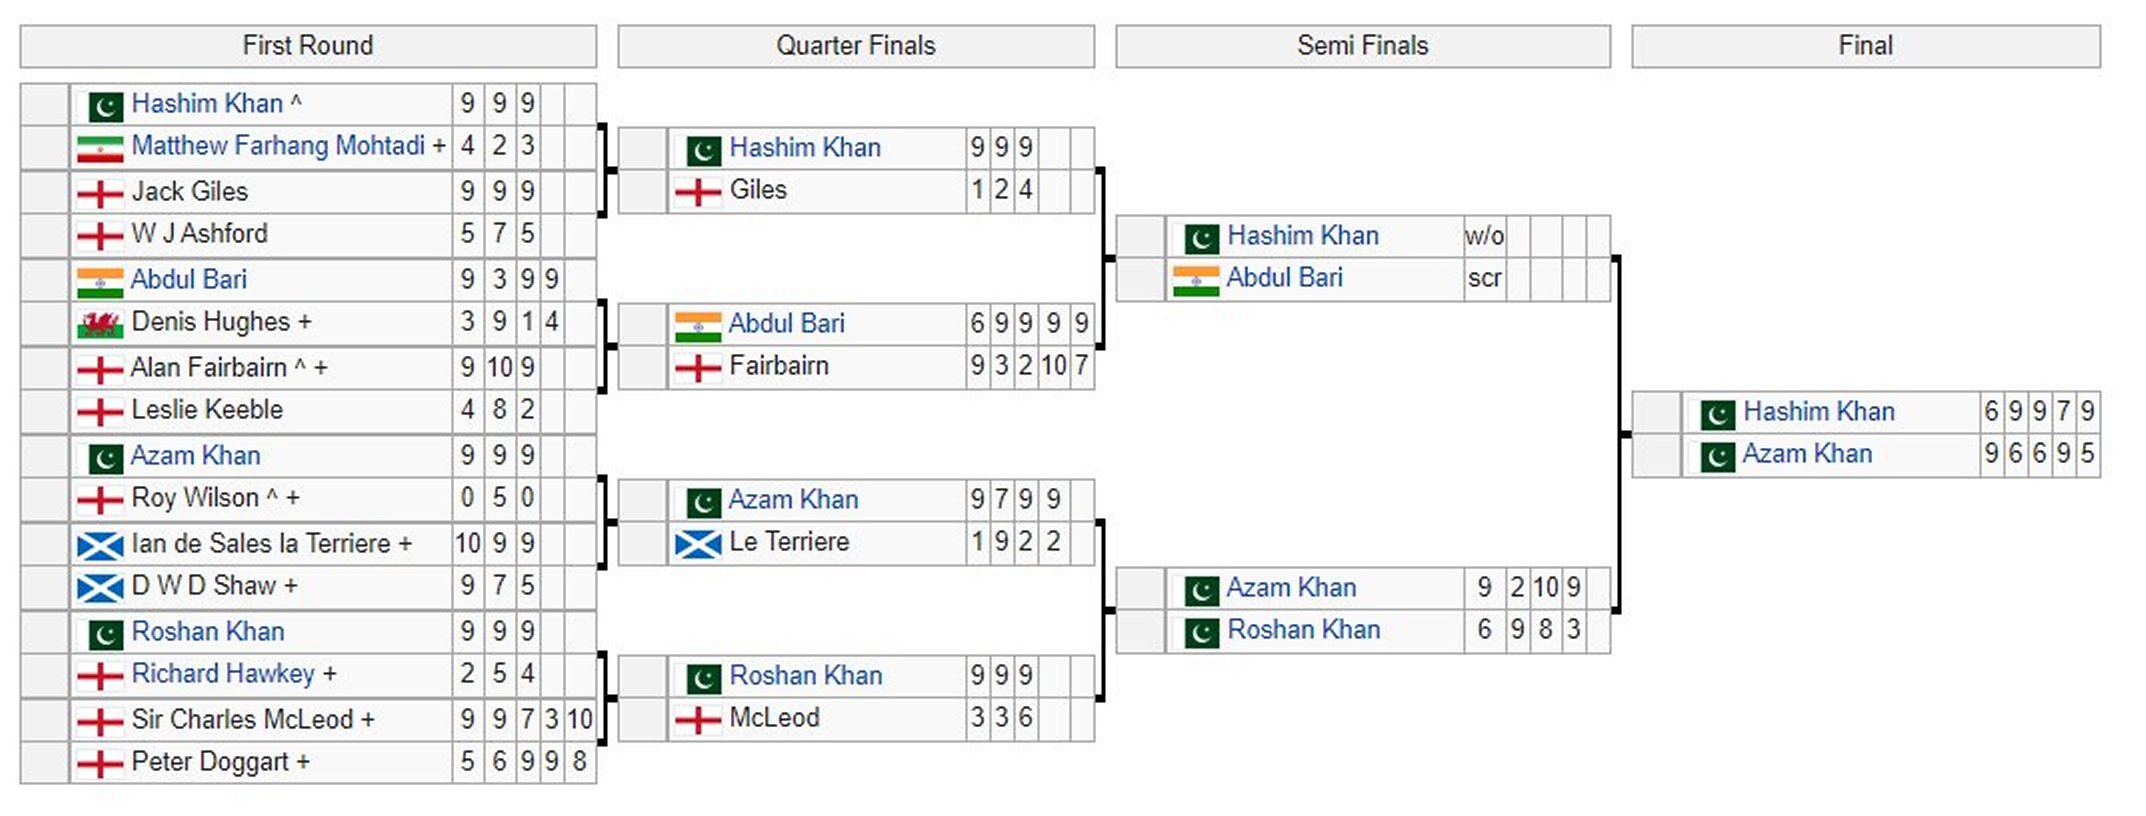Click the England flag next to Jack Giles
The image size is (2146, 816).
[x=100, y=193]
